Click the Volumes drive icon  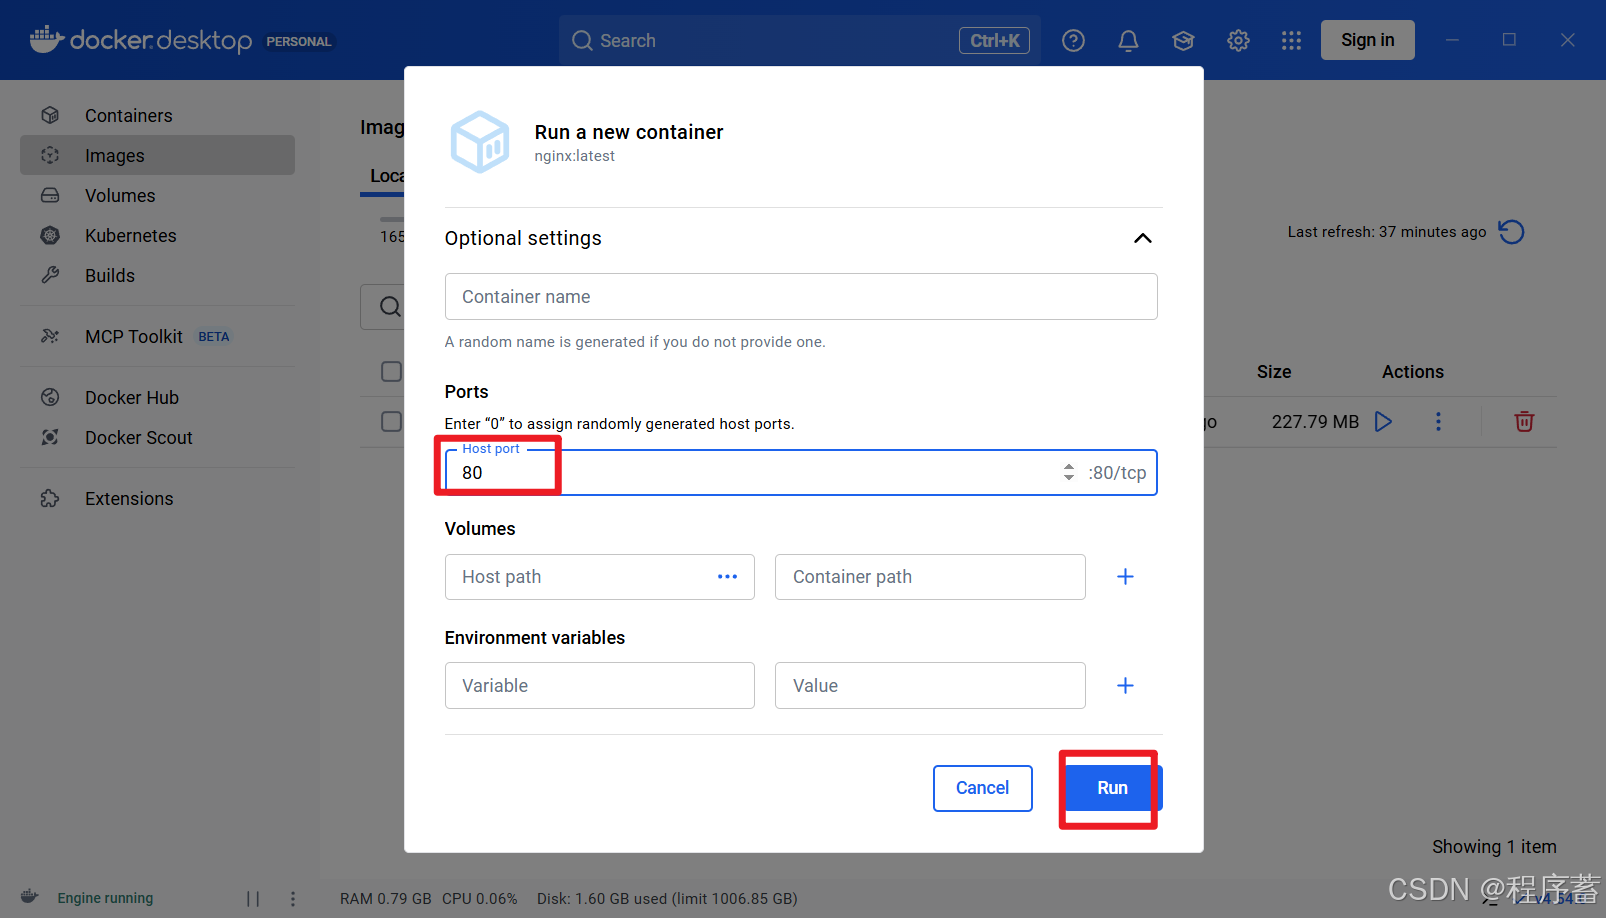tap(50, 195)
